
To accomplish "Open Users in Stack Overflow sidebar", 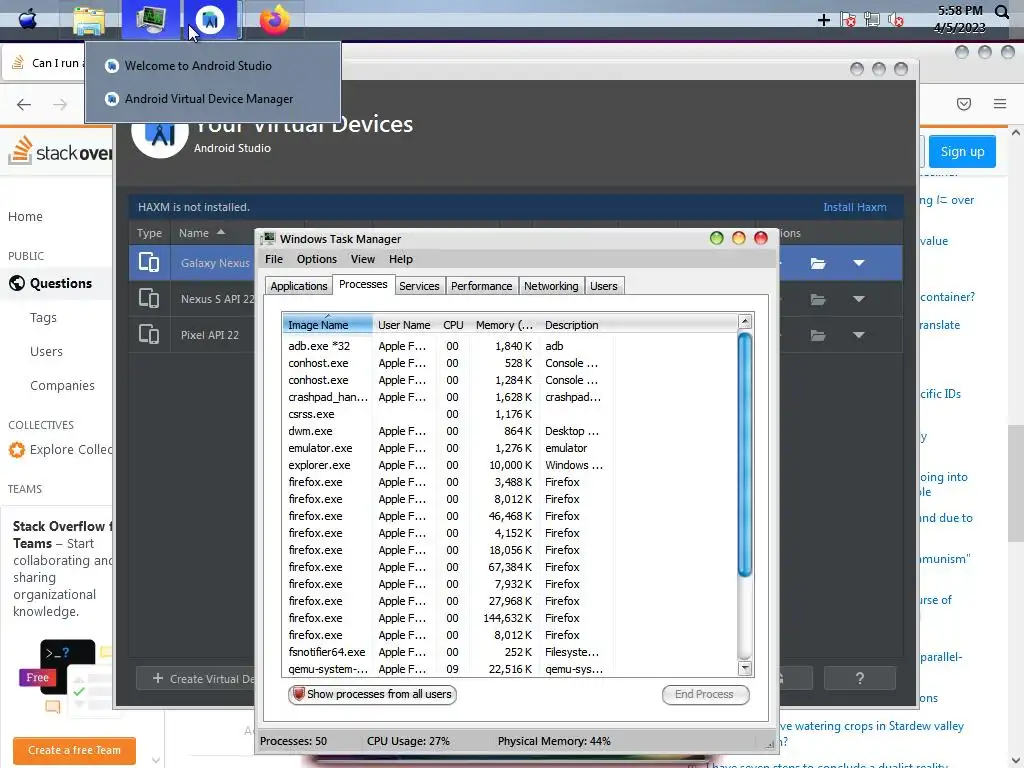I will [x=46, y=351].
